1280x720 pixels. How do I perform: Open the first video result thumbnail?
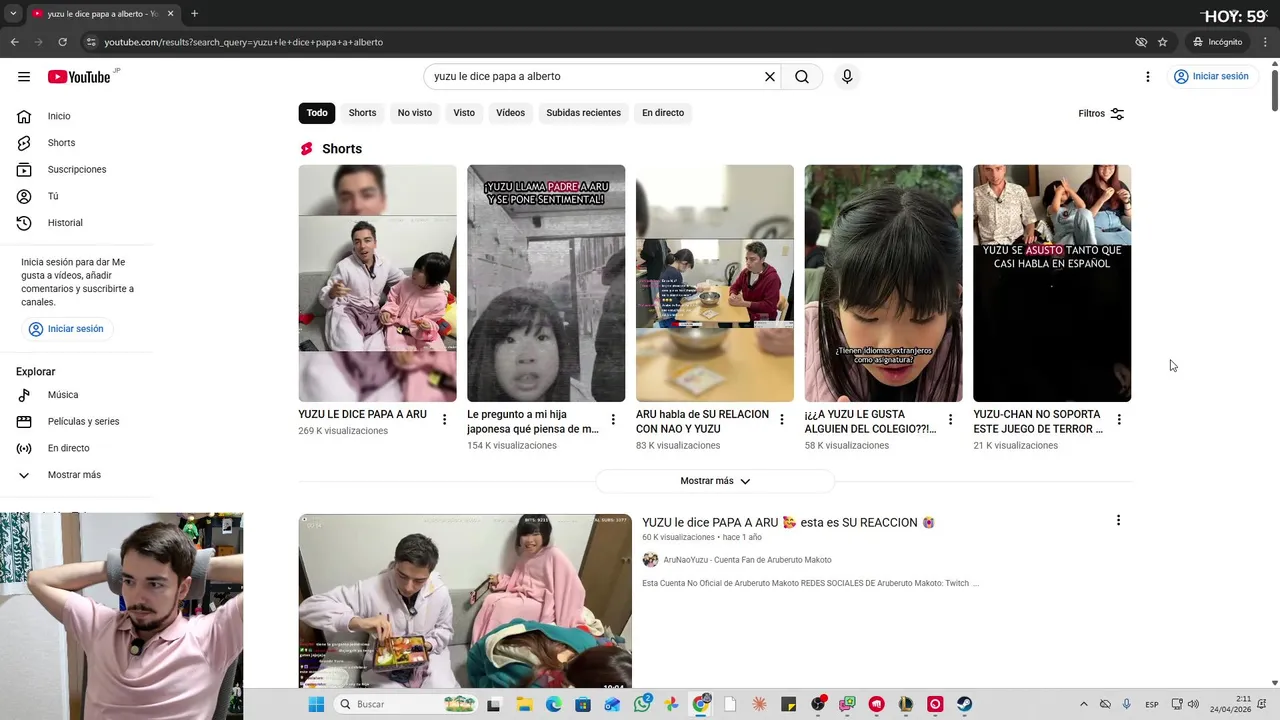click(x=465, y=601)
